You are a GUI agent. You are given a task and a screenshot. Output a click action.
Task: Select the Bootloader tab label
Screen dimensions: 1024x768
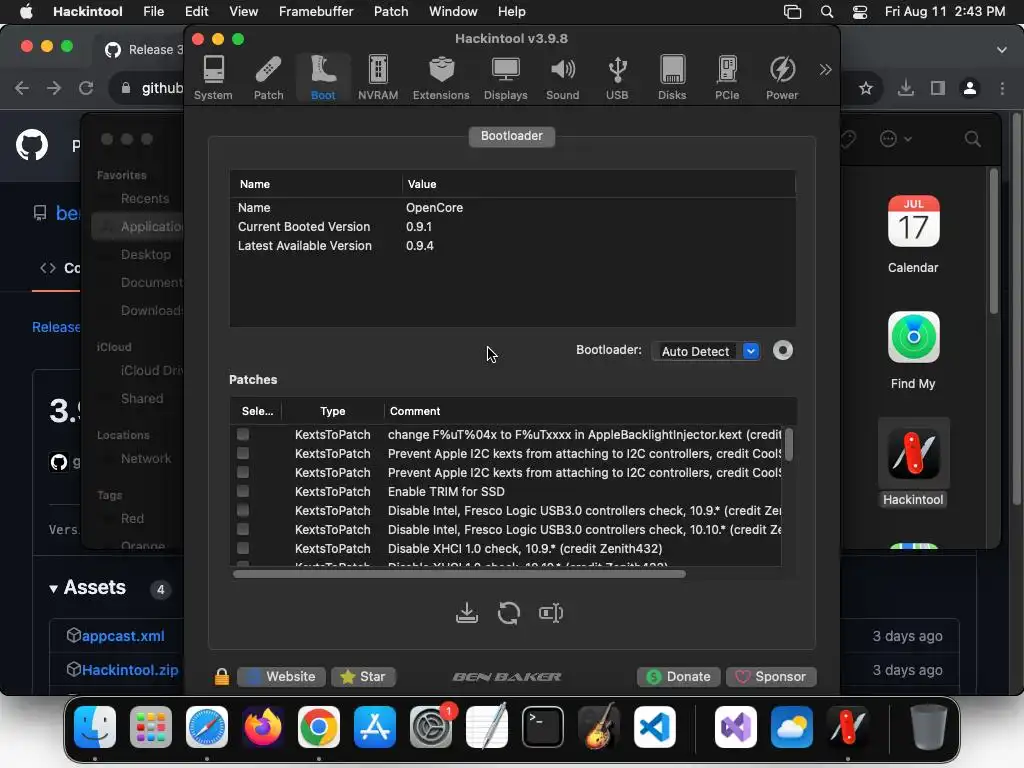511,136
